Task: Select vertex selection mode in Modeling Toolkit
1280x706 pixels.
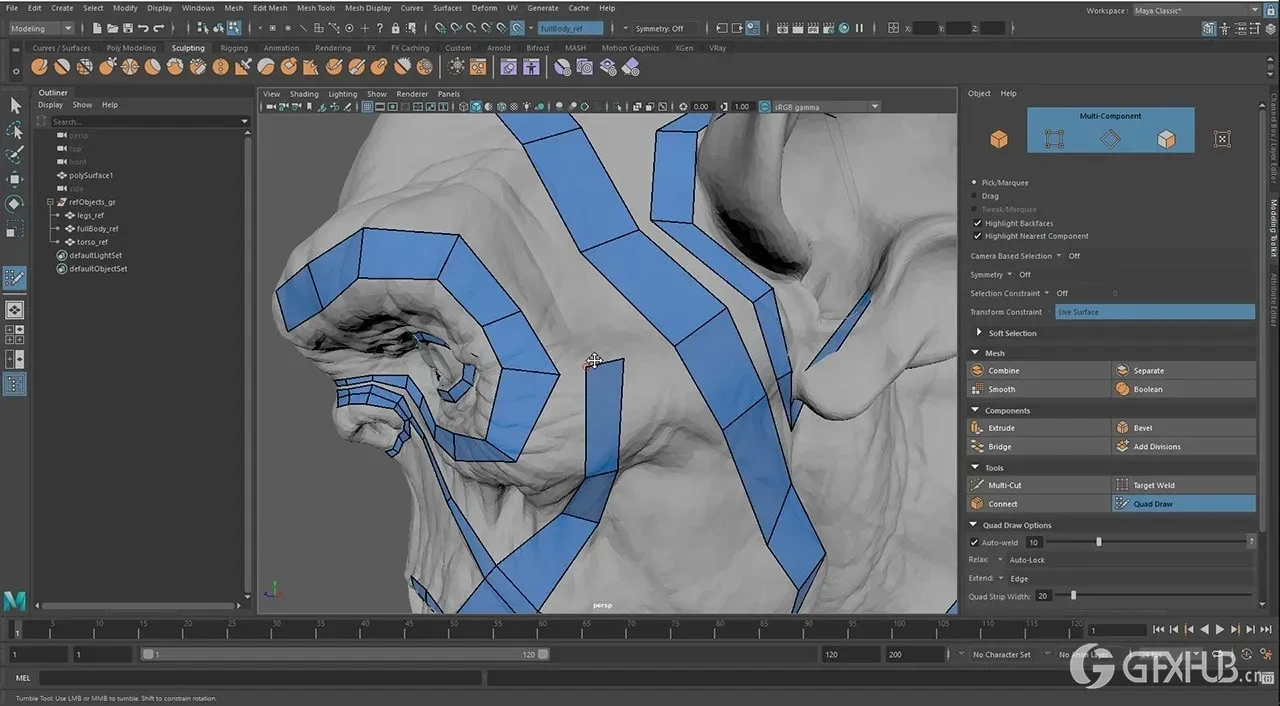Action: [x=1053, y=140]
